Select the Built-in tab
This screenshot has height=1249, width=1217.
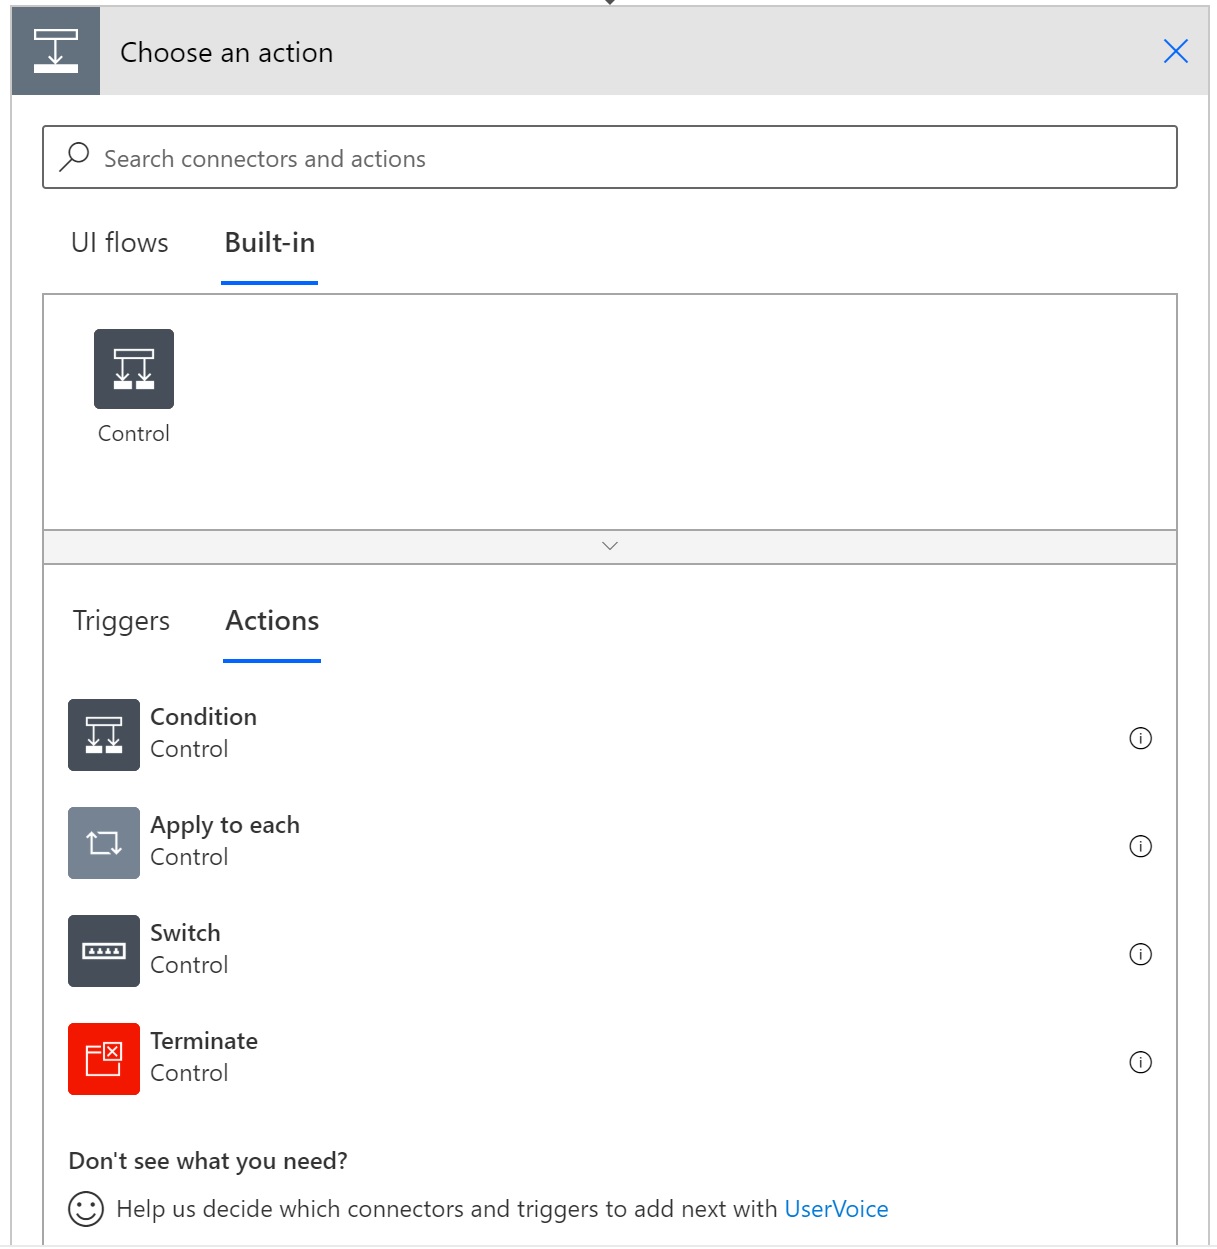click(x=269, y=243)
